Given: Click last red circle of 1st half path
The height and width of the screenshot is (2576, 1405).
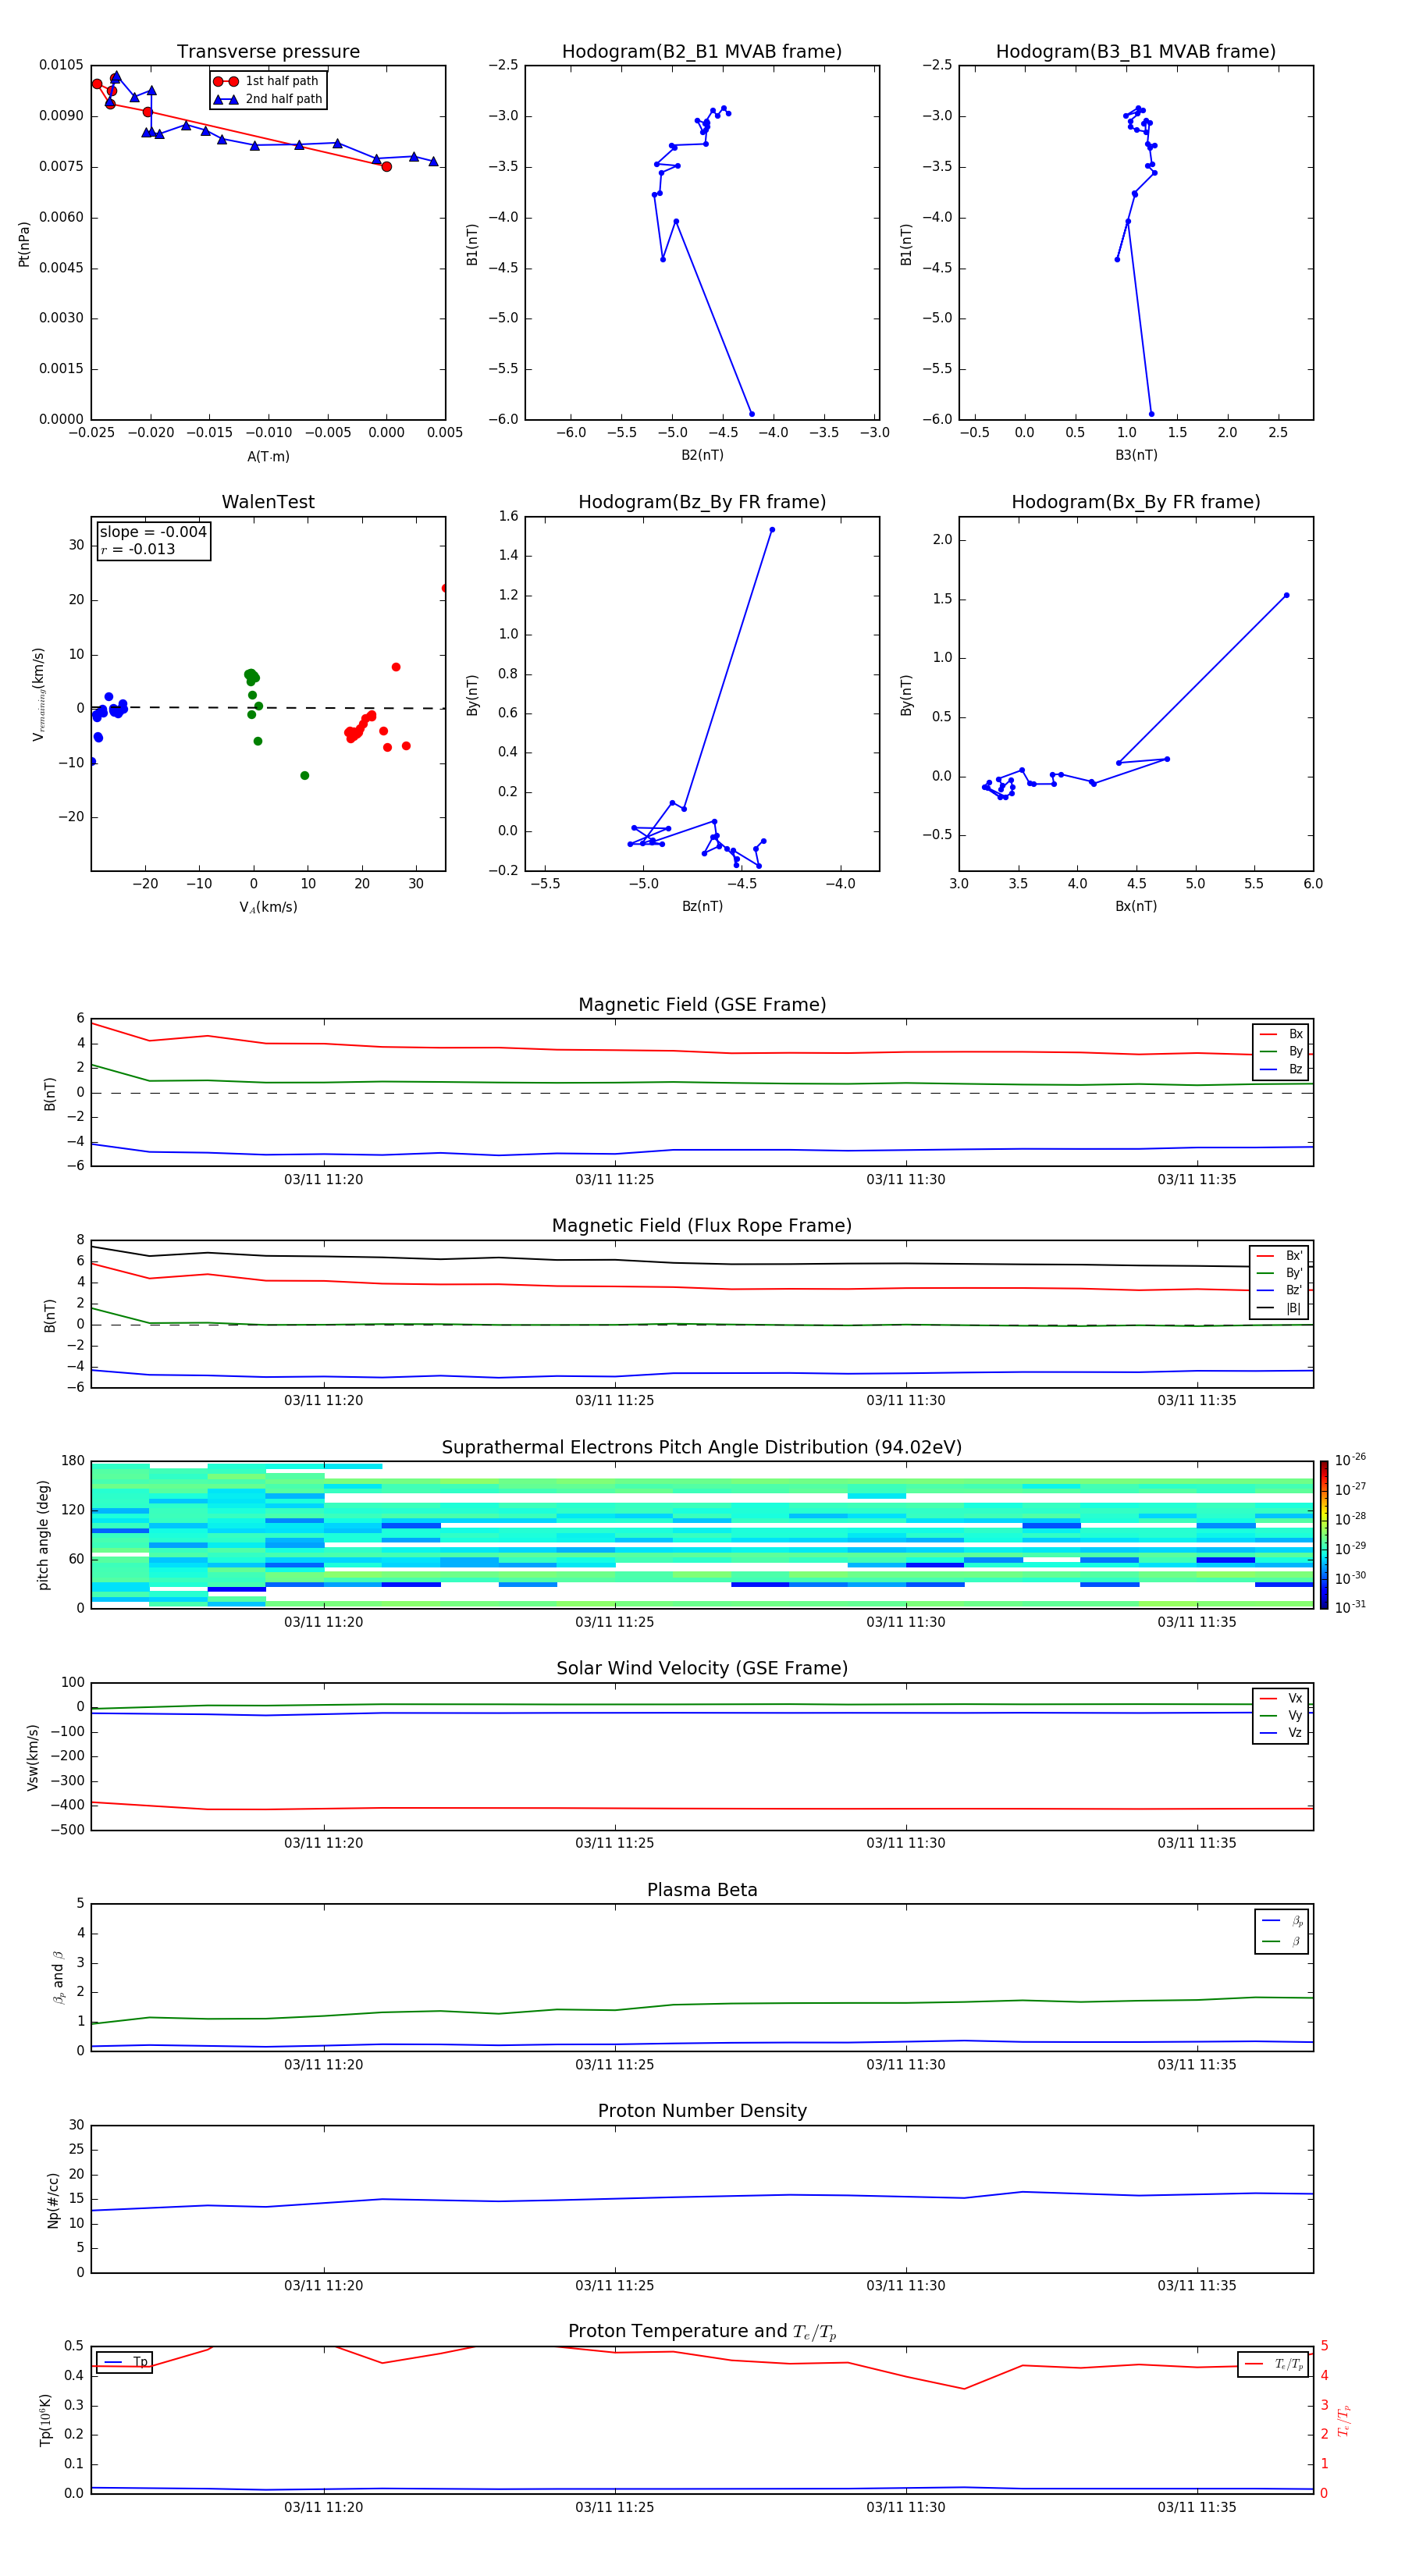Looking at the screenshot, I should [x=386, y=167].
